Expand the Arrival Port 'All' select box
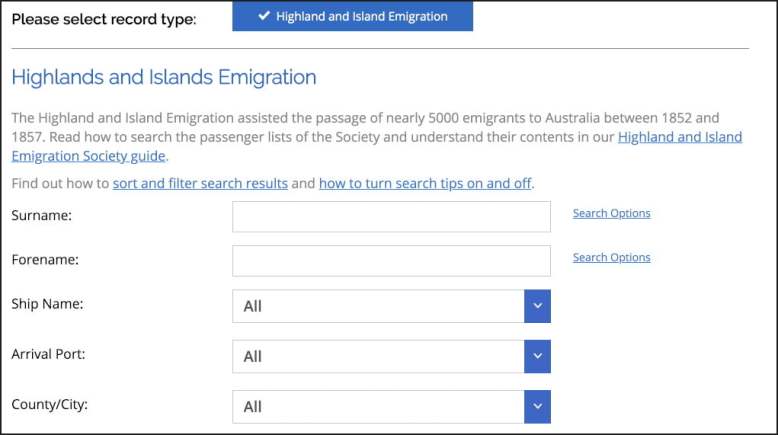 378,356
